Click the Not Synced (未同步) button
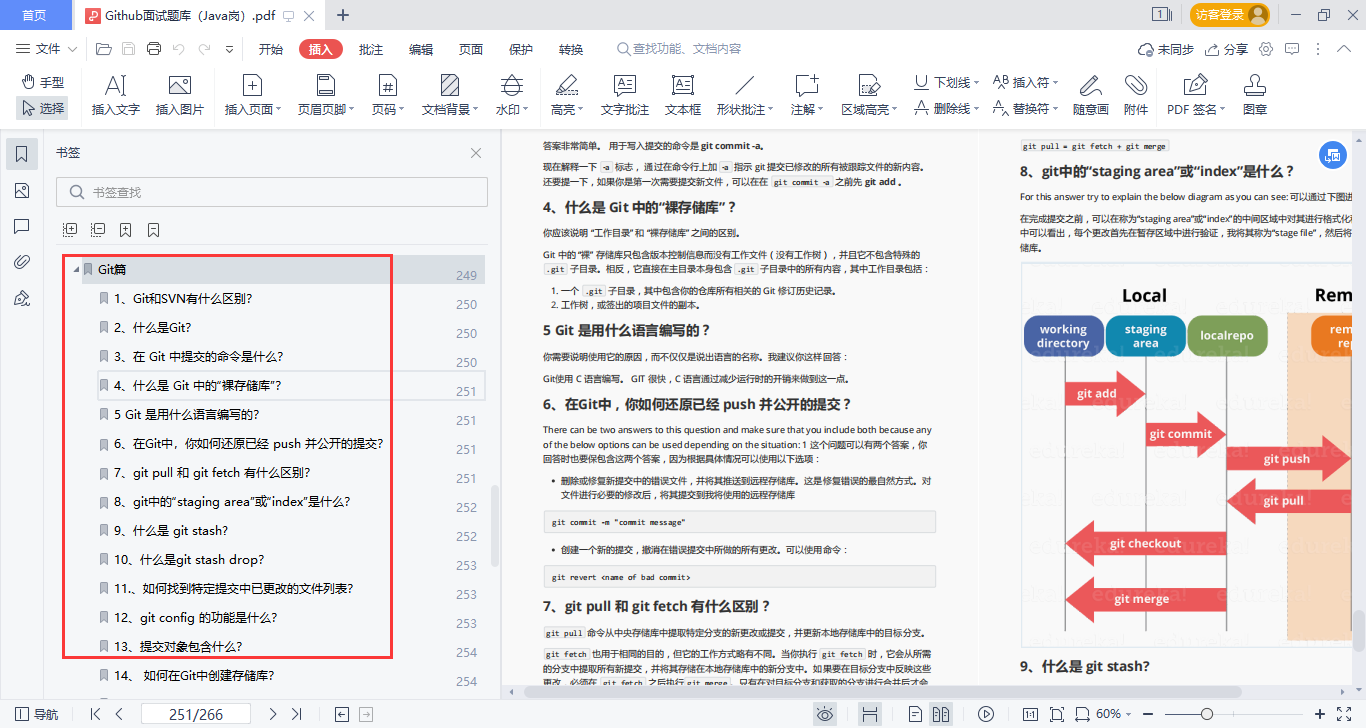This screenshot has height=728, width=1366. click(x=1166, y=49)
